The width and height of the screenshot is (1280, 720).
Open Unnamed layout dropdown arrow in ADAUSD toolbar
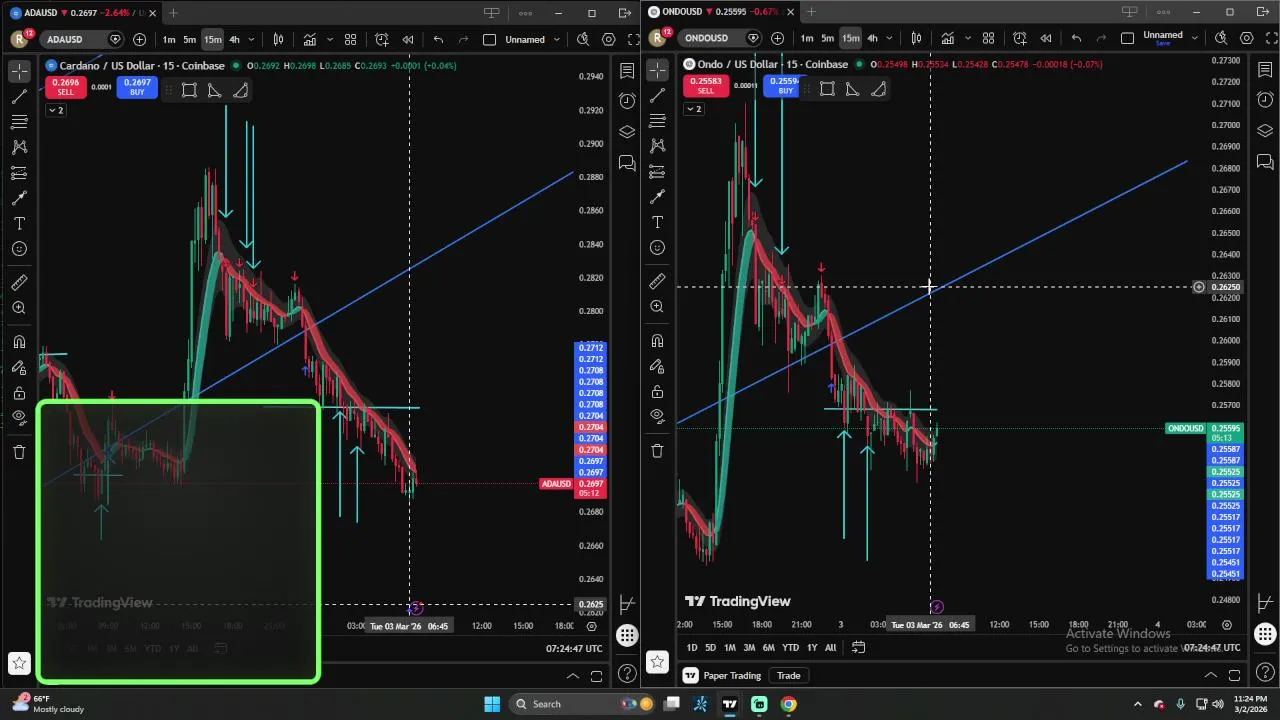555,39
